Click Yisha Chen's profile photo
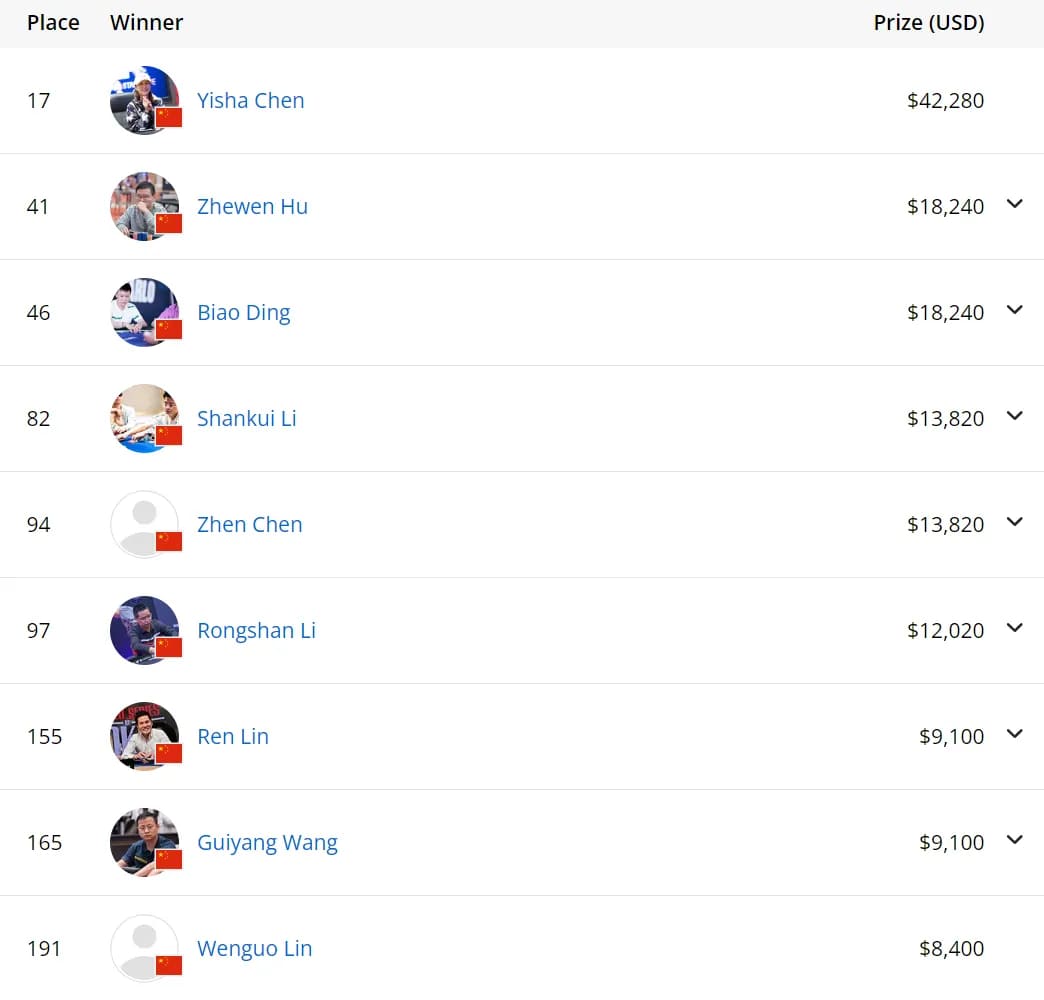This screenshot has width=1044, height=1000. click(x=144, y=100)
